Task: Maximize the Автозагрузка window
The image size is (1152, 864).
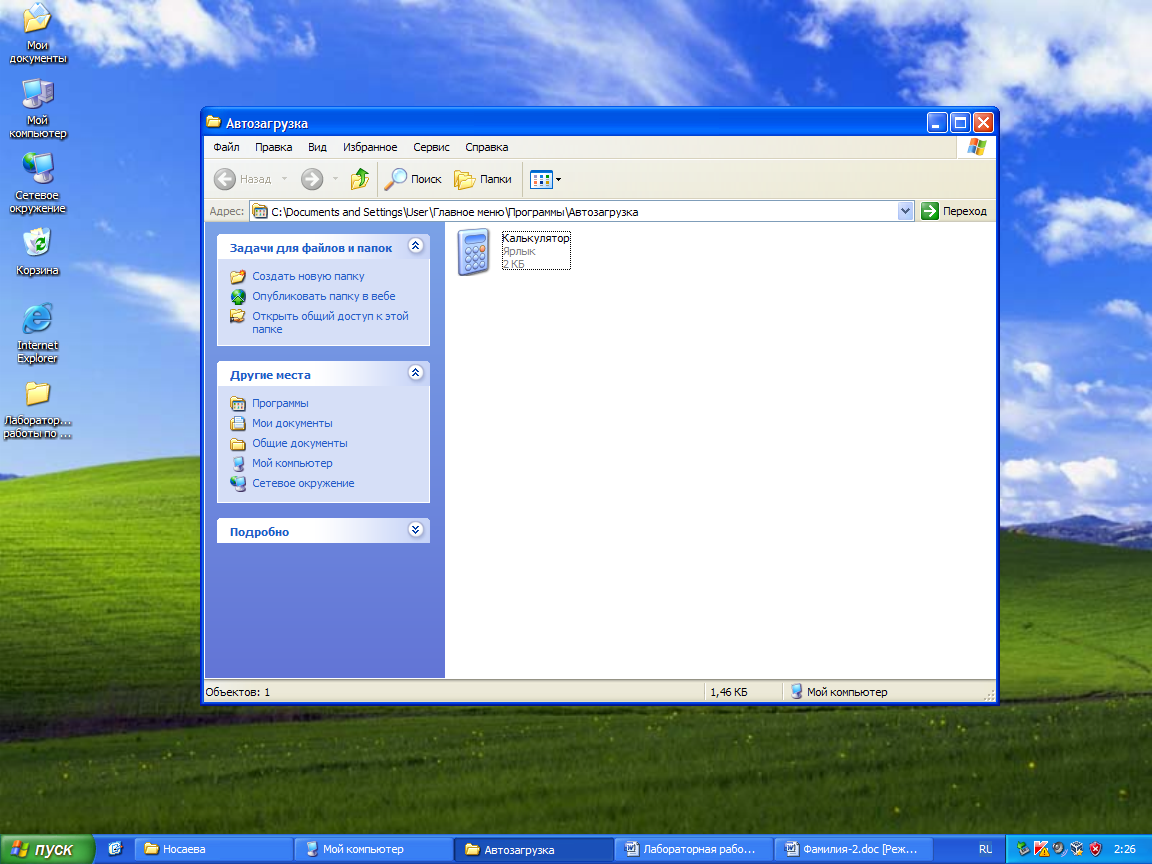Action: 960,123
